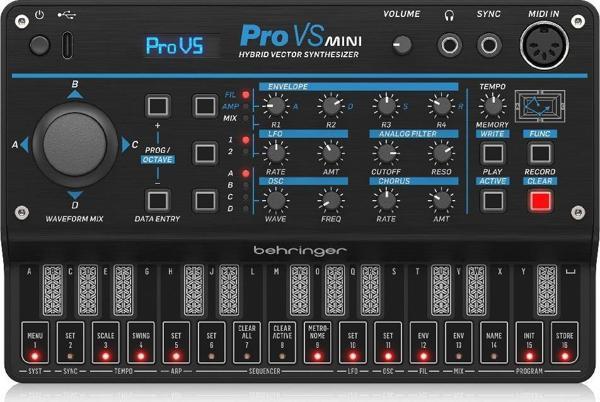This screenshot has height=402, width=600.
Task: Adjust the envelope R2 knob
Action: pyautogui.click(x=331, y=106)
